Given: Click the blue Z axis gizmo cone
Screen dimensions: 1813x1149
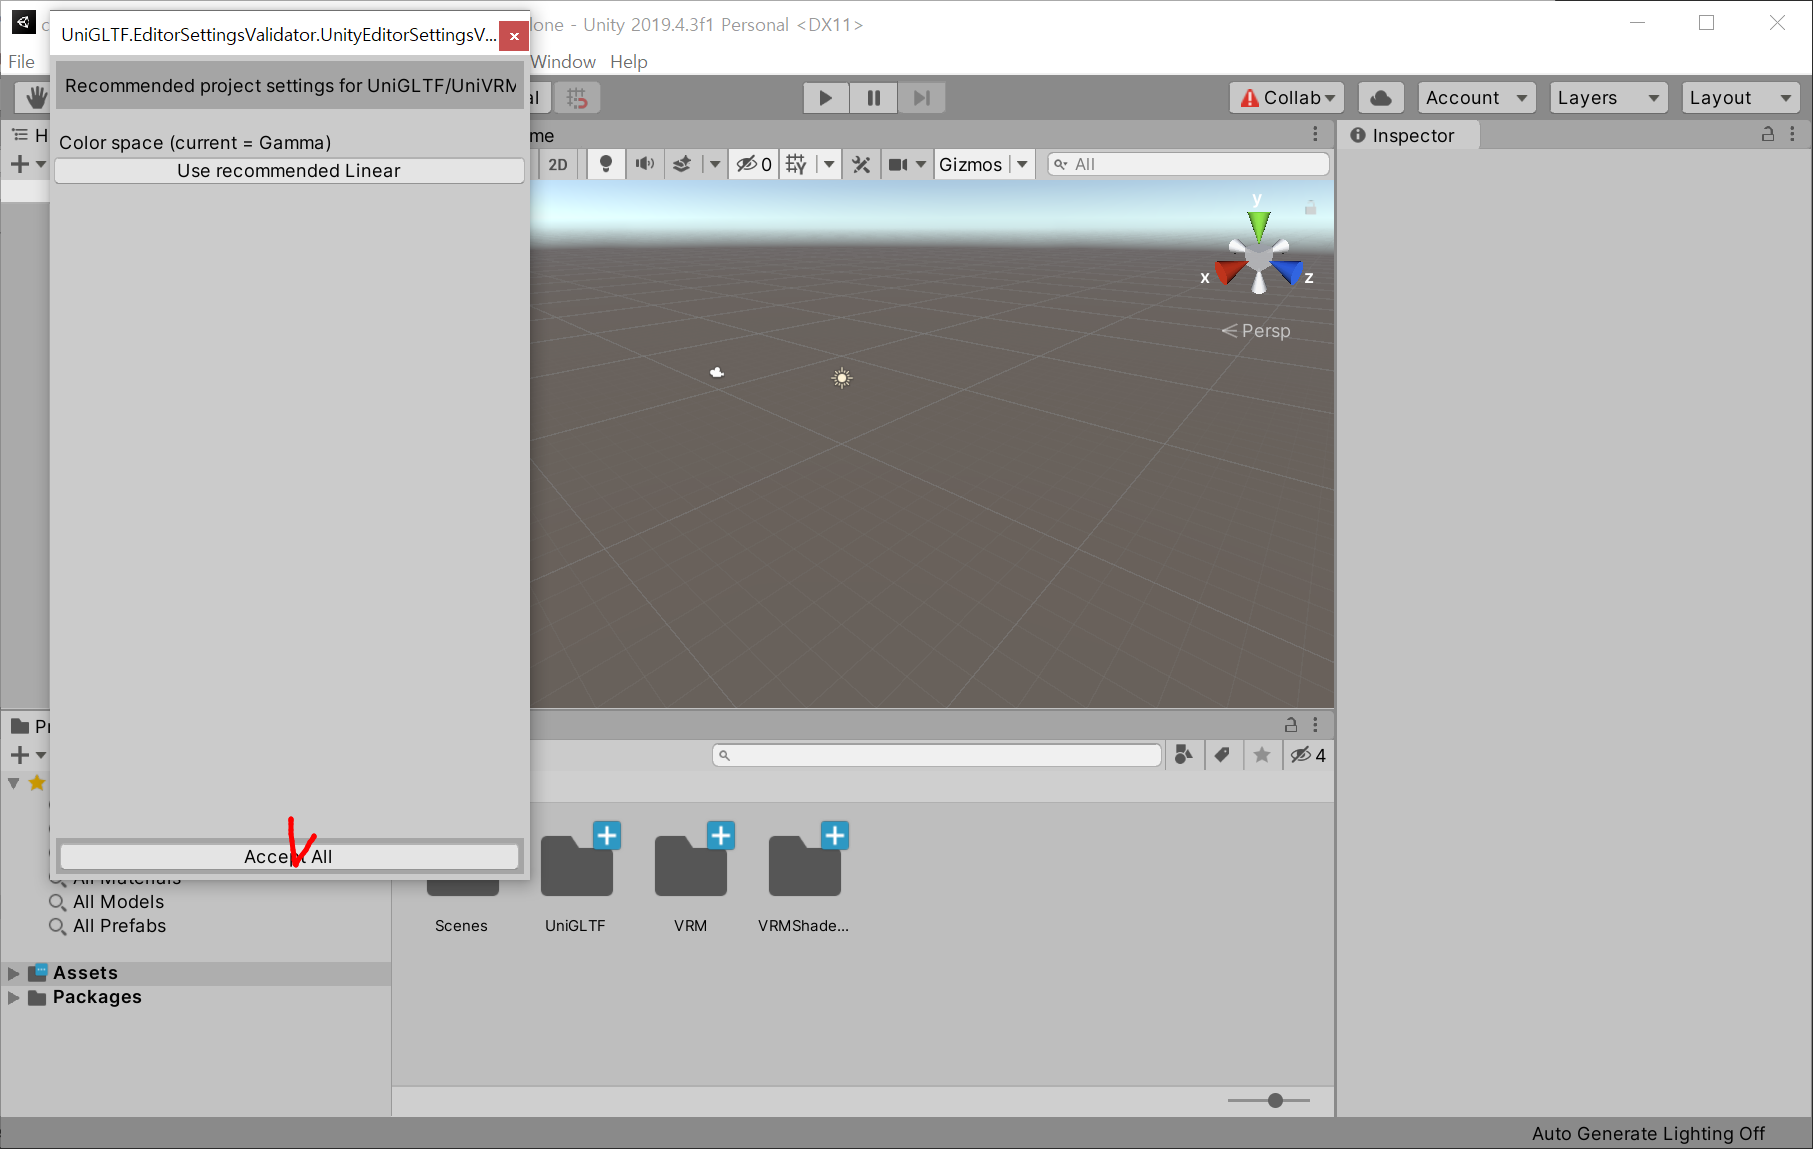Looking at the screenshot, I should (1289, 271).
